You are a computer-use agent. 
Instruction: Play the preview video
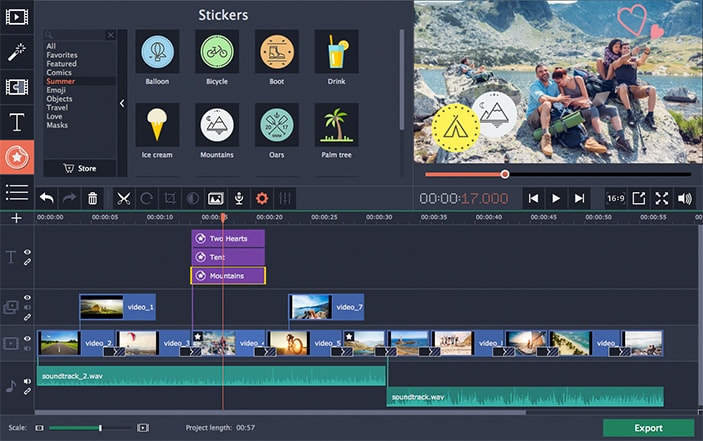(x=556, y=198)
